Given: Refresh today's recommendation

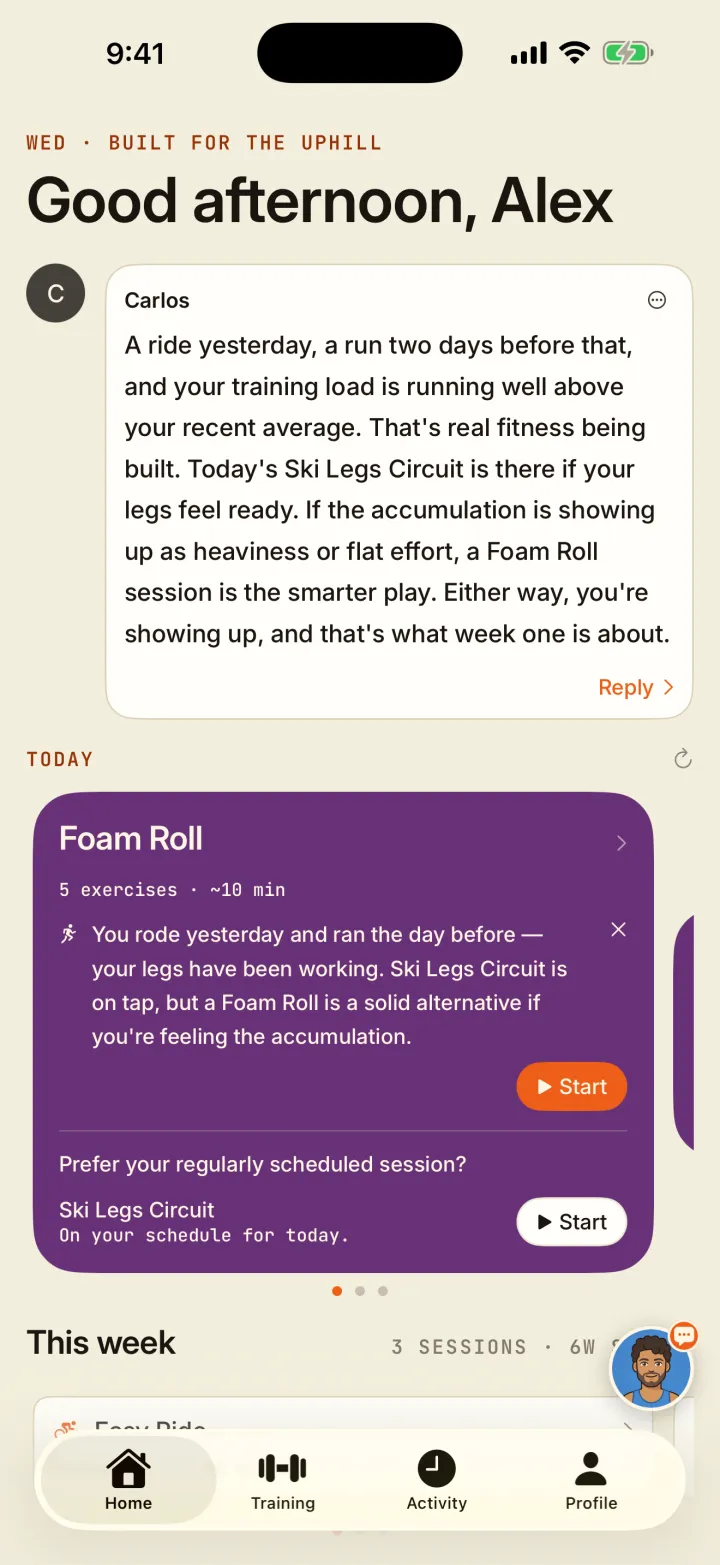Looking at the screenshot, I should [x=683, y=759].
